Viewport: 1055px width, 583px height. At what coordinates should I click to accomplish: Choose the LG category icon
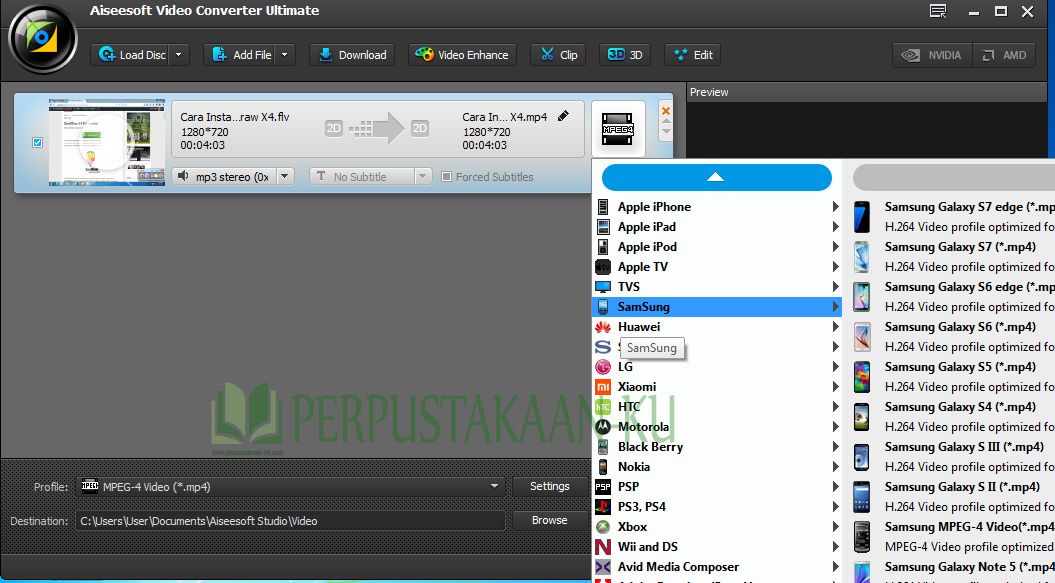coord(603,367)
